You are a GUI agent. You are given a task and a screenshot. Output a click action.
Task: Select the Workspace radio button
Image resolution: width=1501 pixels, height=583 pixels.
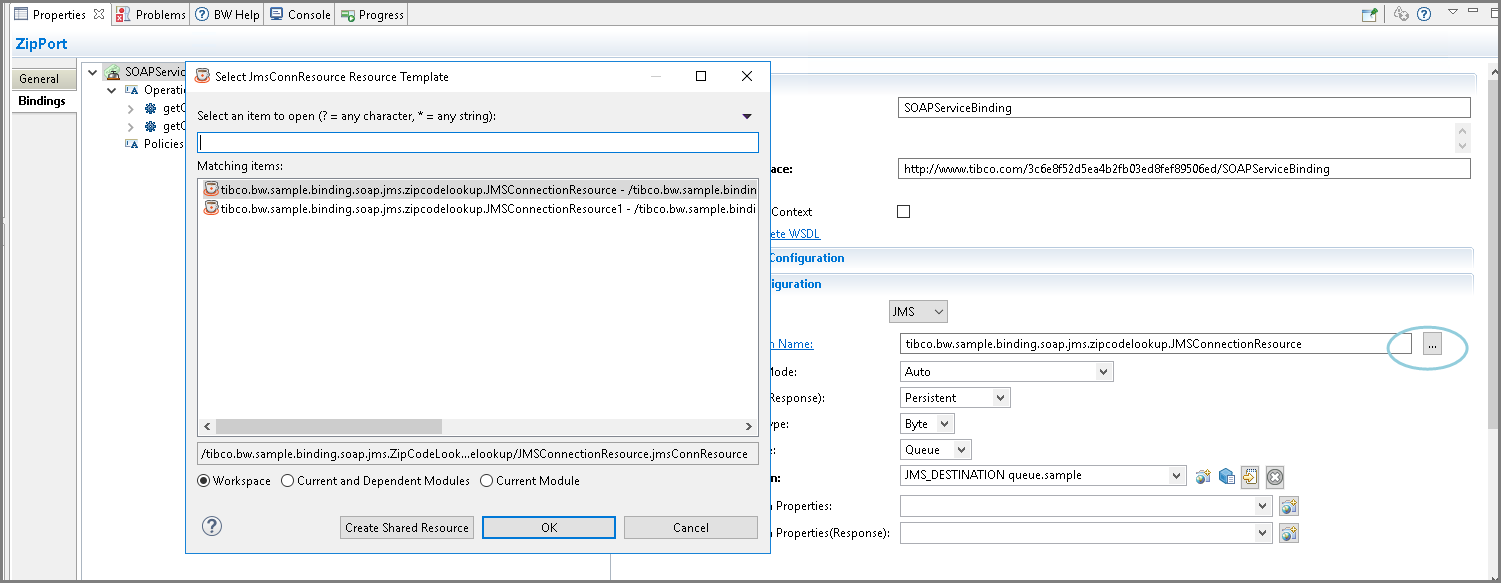coord(204,481)
